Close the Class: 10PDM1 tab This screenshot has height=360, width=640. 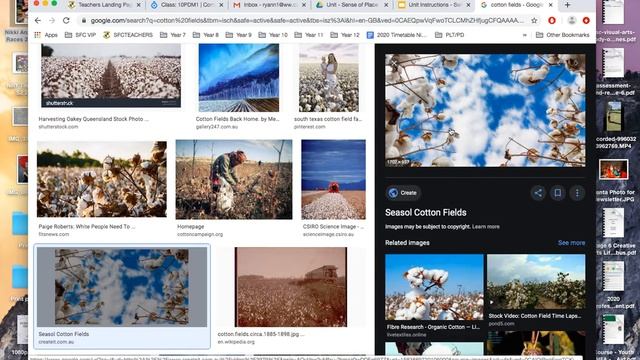pyautogui.click(x=221, y=5)
